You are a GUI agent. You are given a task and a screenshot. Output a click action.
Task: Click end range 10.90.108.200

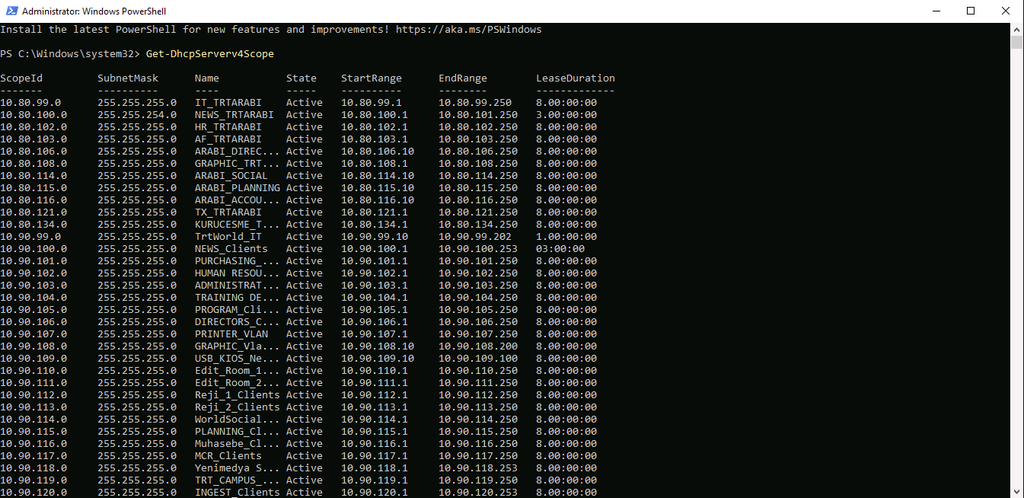pyautogui.click(x=478, y=346)
